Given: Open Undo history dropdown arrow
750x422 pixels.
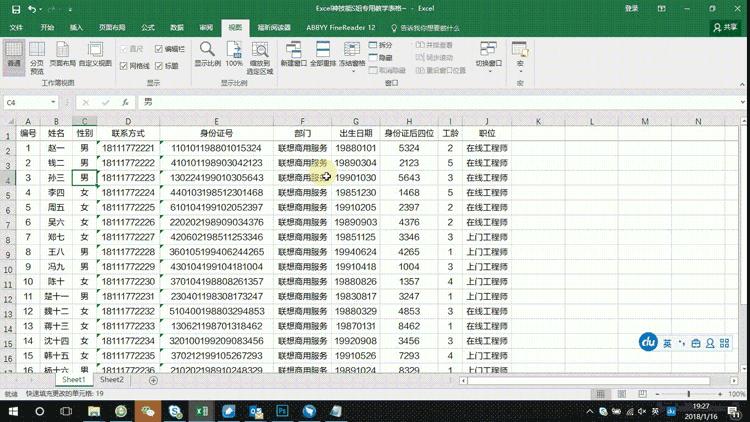Looking at the screenshot, I should (x=41, y=10).
